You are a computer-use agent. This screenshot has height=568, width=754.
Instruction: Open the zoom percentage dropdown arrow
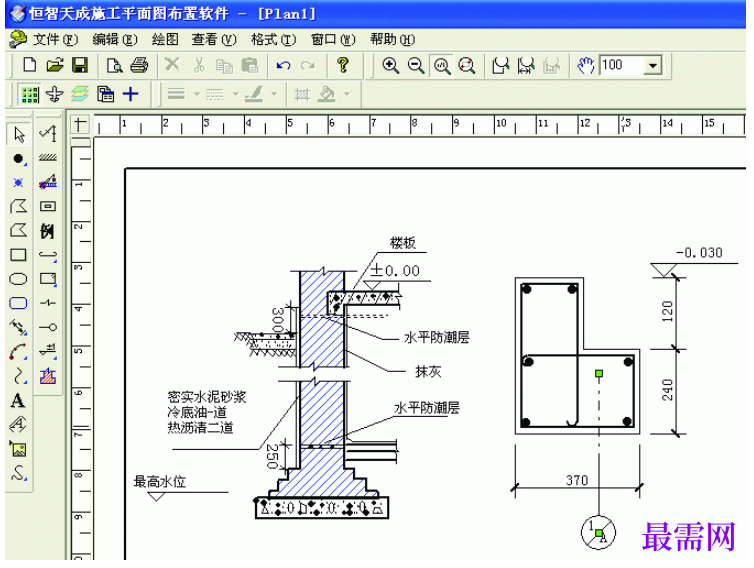coord(653,65)
